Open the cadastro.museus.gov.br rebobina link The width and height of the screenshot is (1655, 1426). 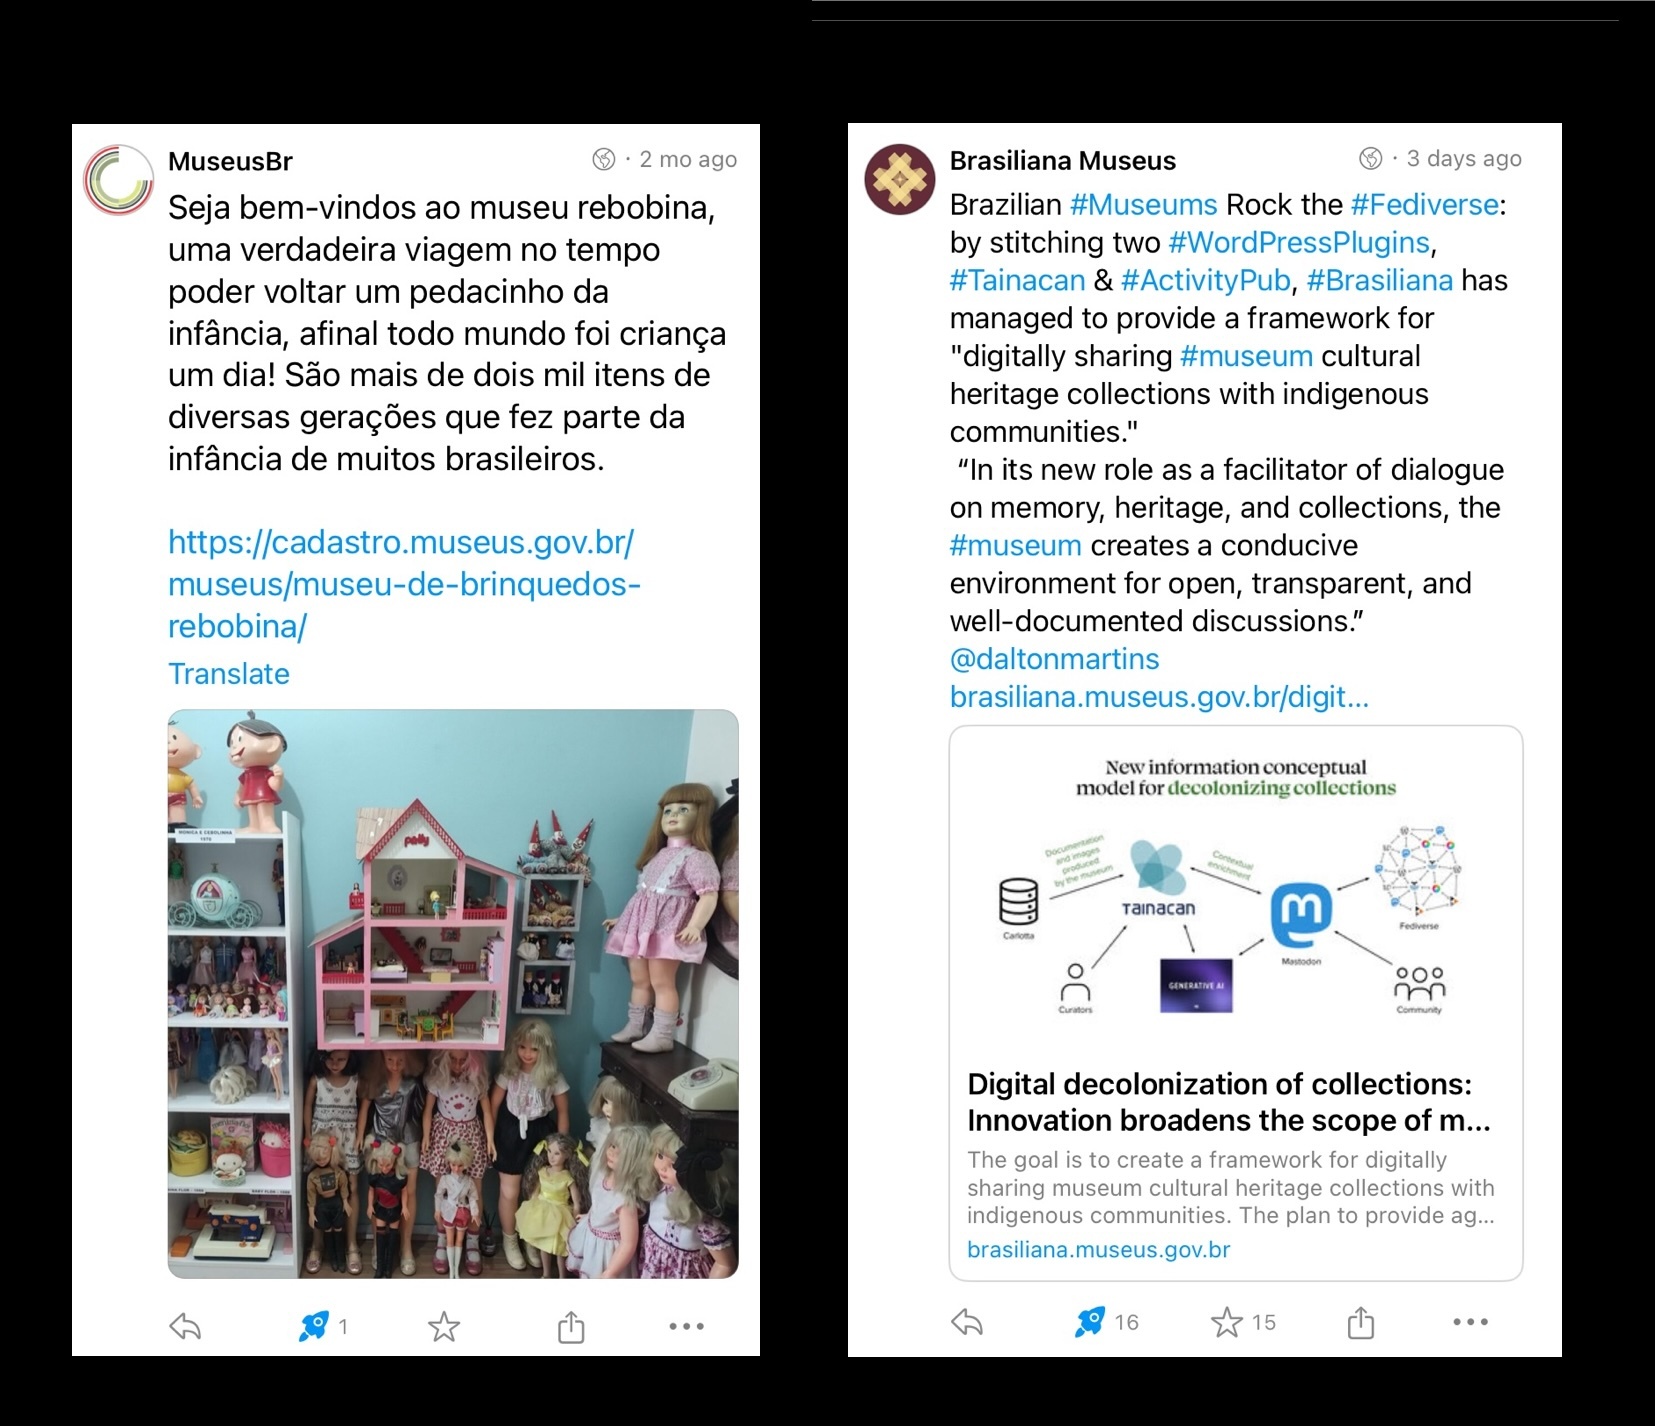pos(404,584)
